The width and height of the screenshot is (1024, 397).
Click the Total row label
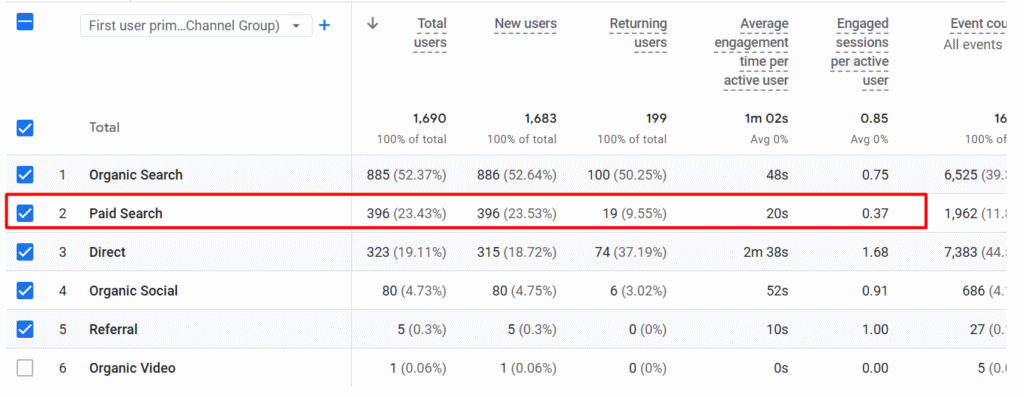point(104,127)
